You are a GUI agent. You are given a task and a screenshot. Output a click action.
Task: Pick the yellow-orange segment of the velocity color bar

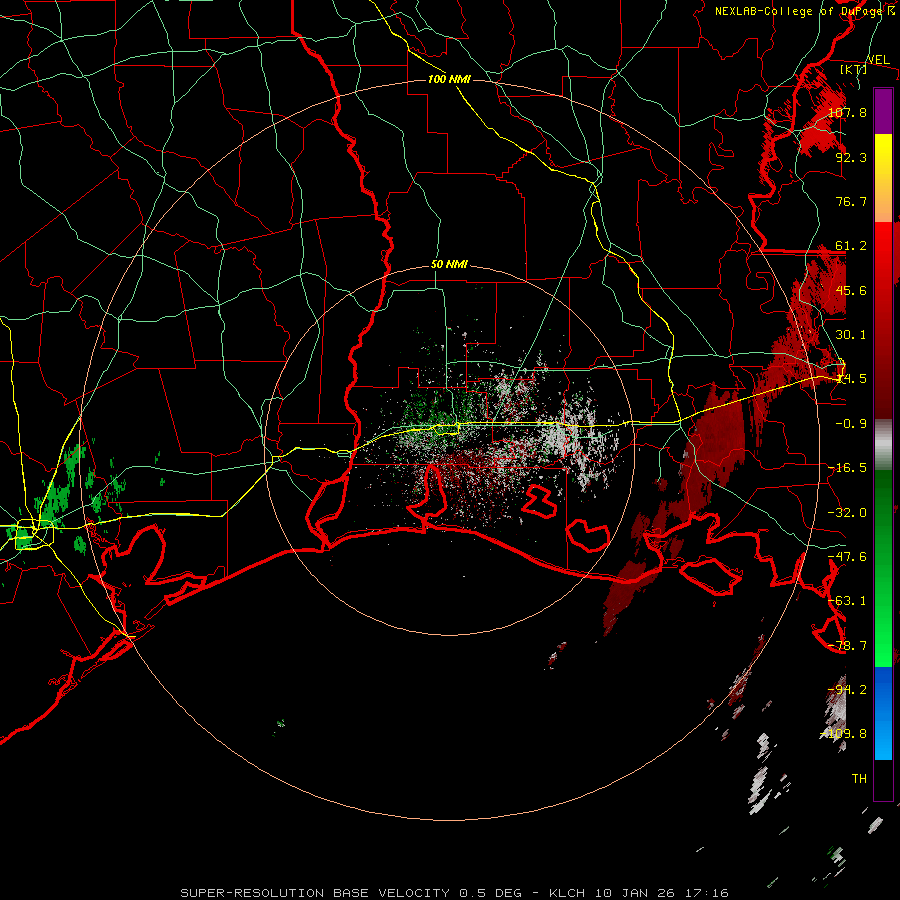[x=883, y=178]
